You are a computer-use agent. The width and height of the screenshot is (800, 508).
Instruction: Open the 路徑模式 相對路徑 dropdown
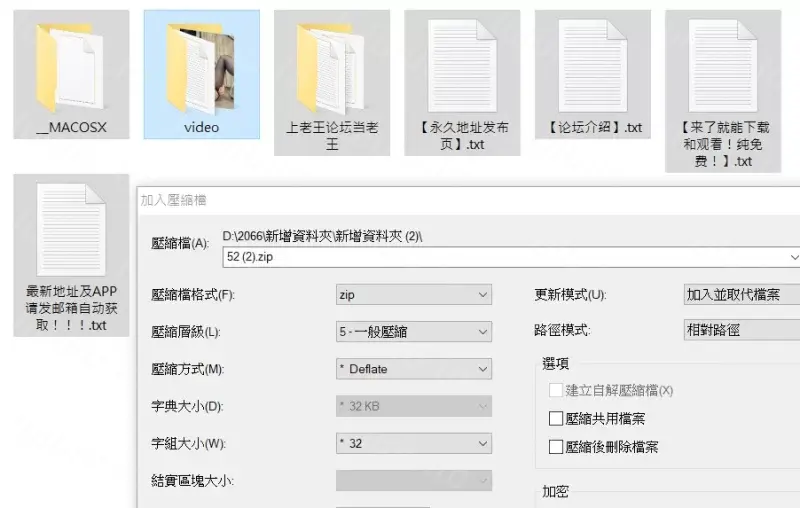point(742,330)
